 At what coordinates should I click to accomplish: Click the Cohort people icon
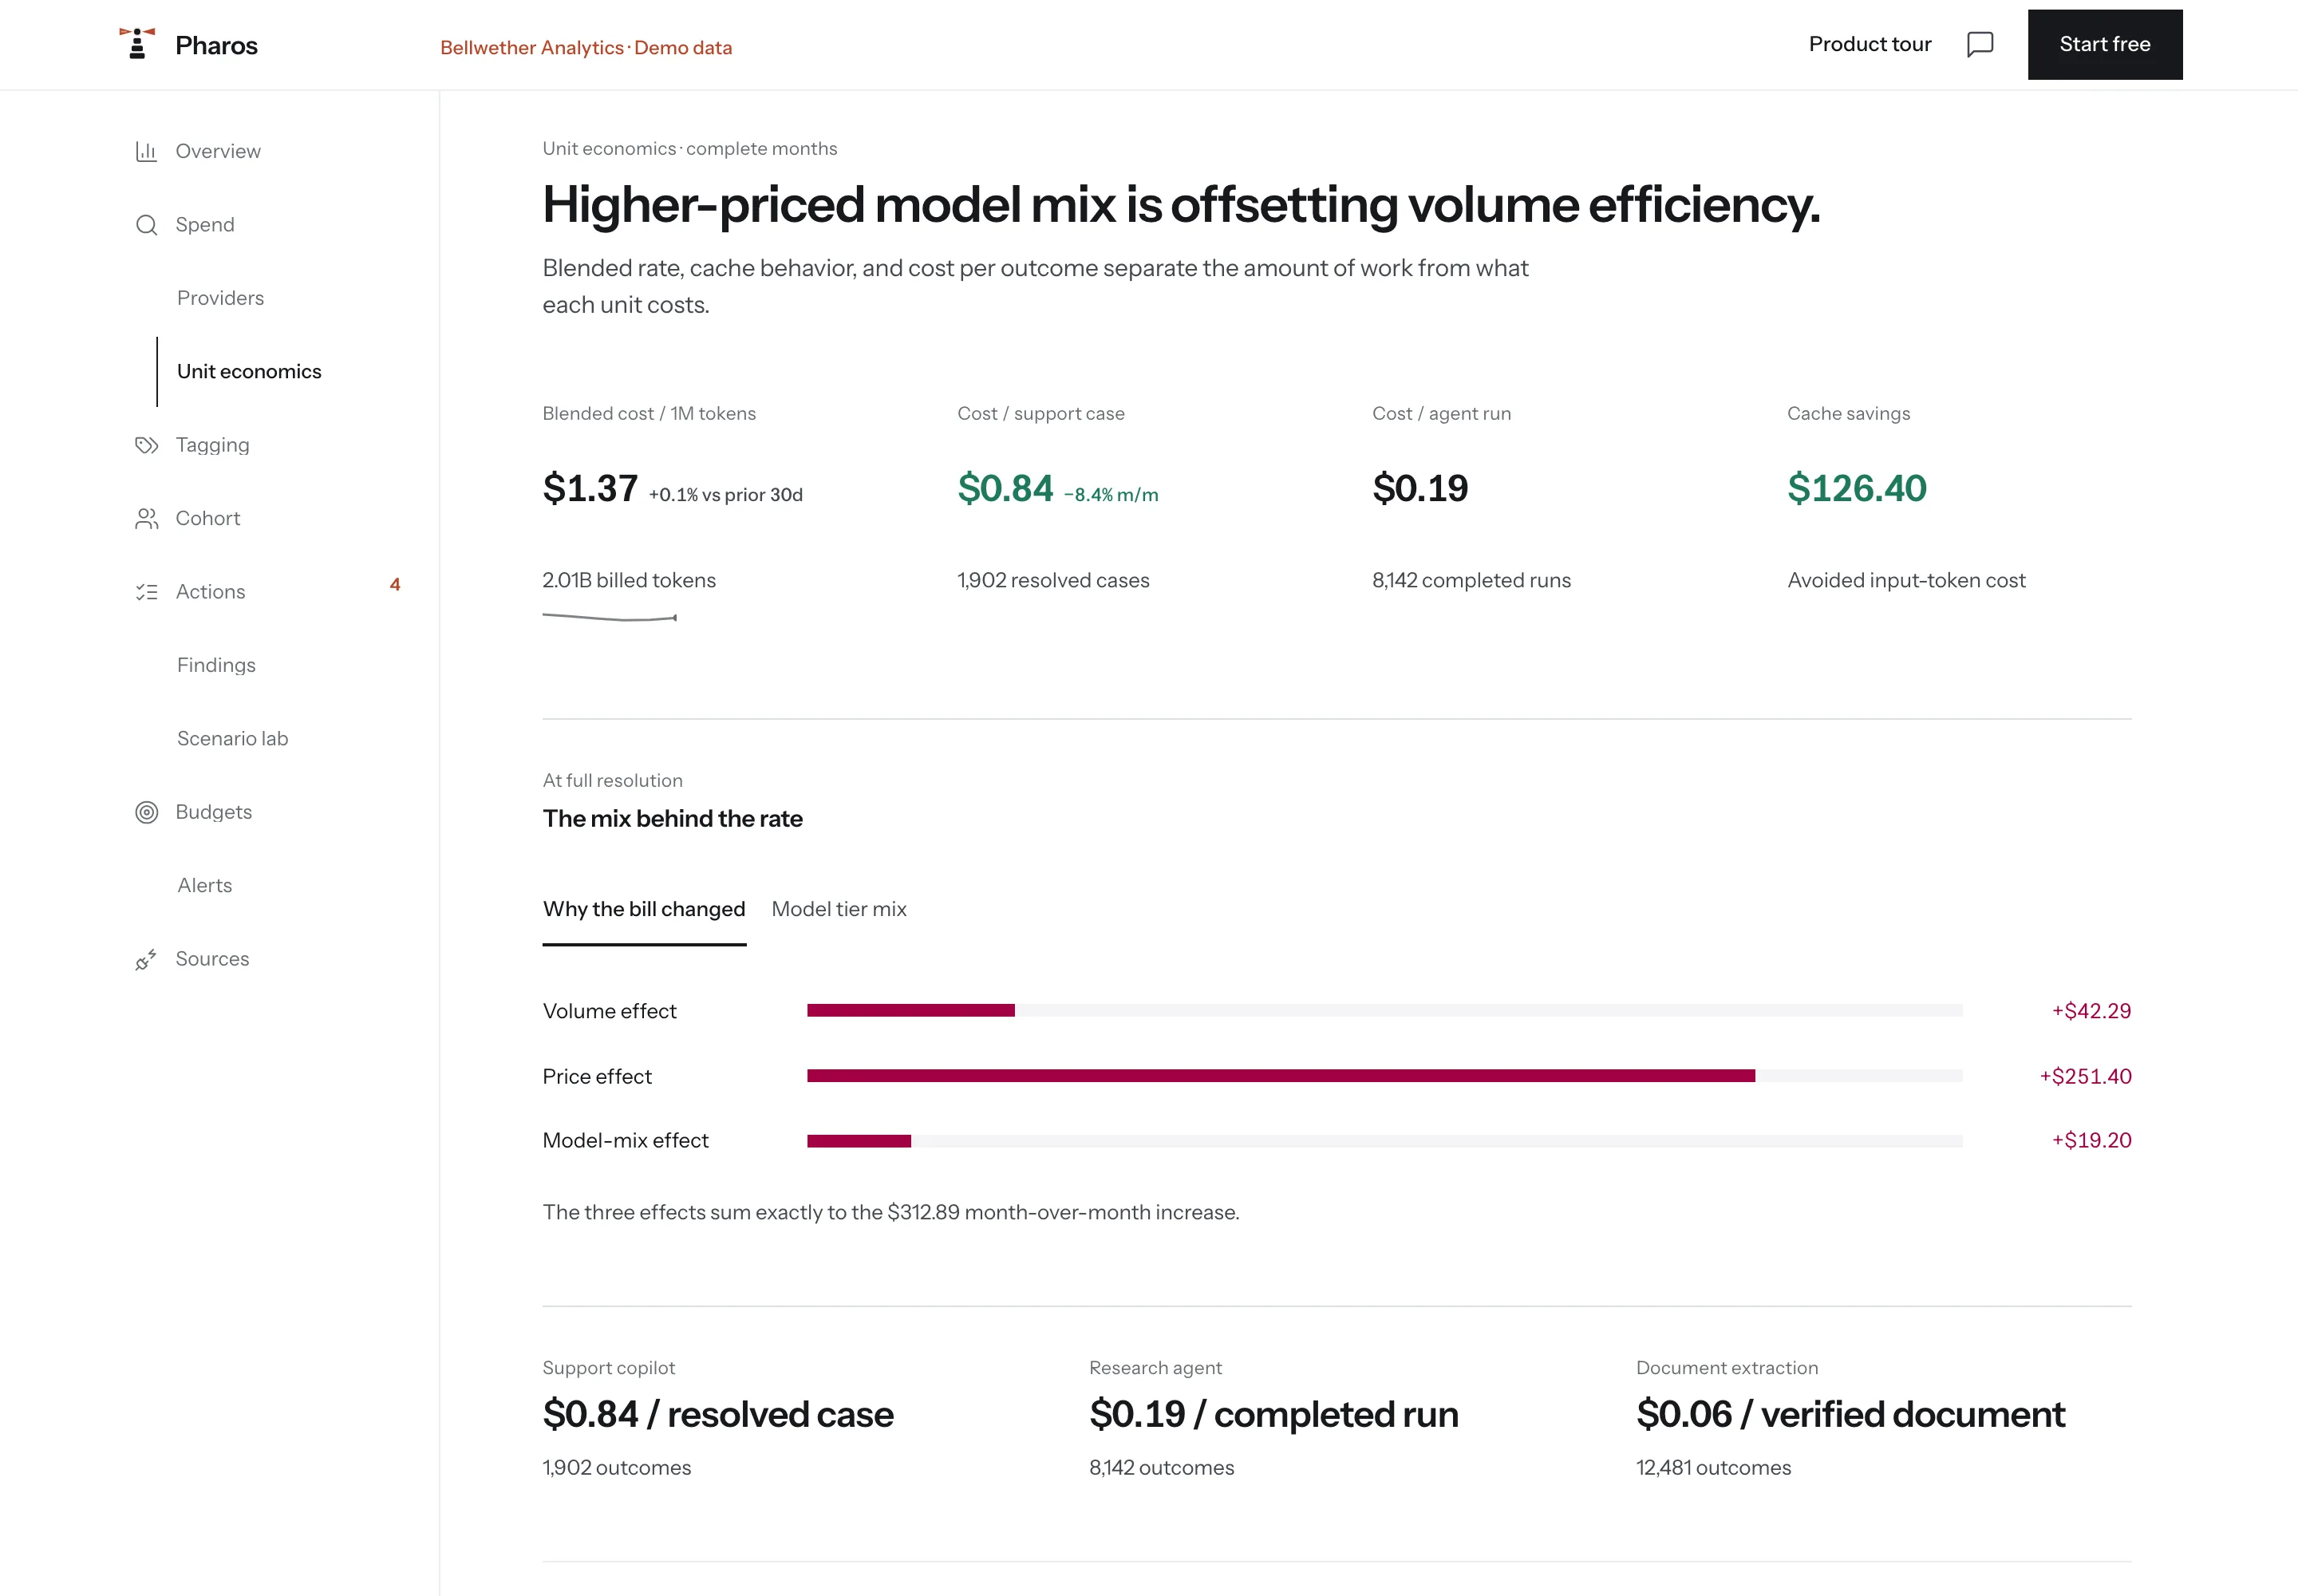[x=146, y=518]
